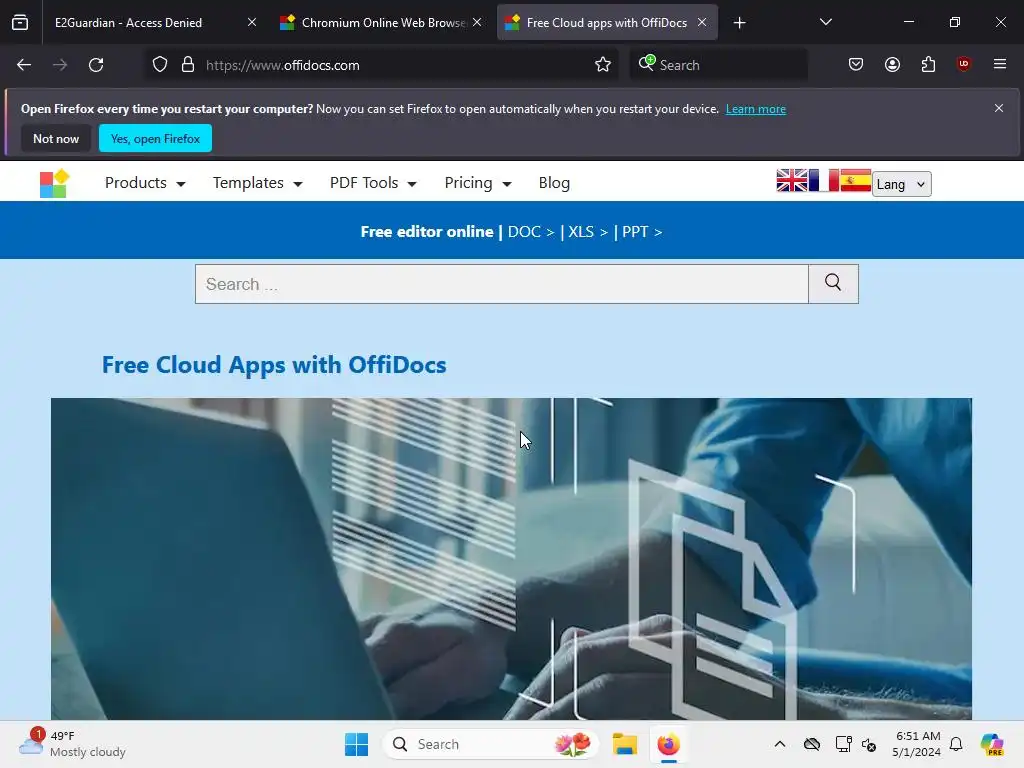The image size is (1024, 768).
Task: Select the Free Cloud apps with OffiDocs tab
Action: coord(607,23)
